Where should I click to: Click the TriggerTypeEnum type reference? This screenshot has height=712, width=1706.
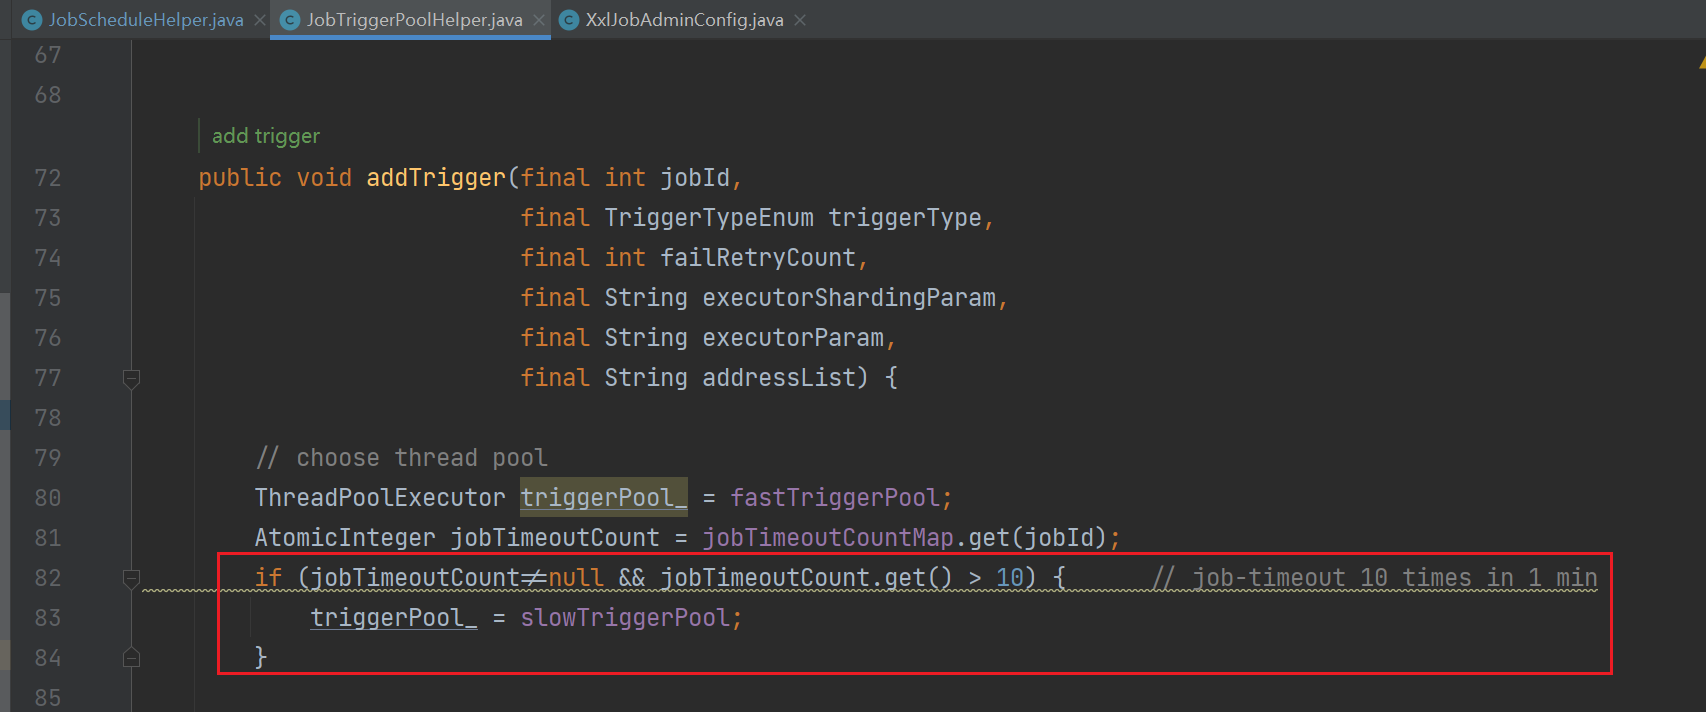click(708, 218)
